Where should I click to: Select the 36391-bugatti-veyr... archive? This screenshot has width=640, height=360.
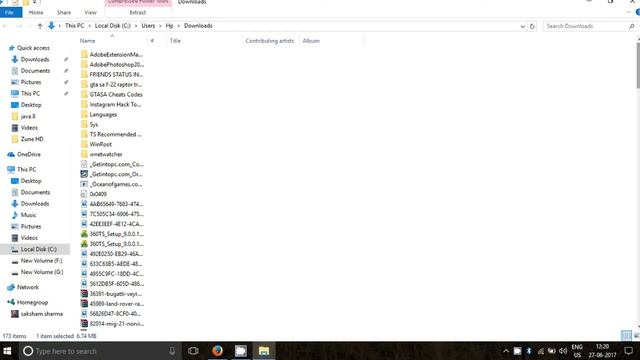click(x=116, y=294)
